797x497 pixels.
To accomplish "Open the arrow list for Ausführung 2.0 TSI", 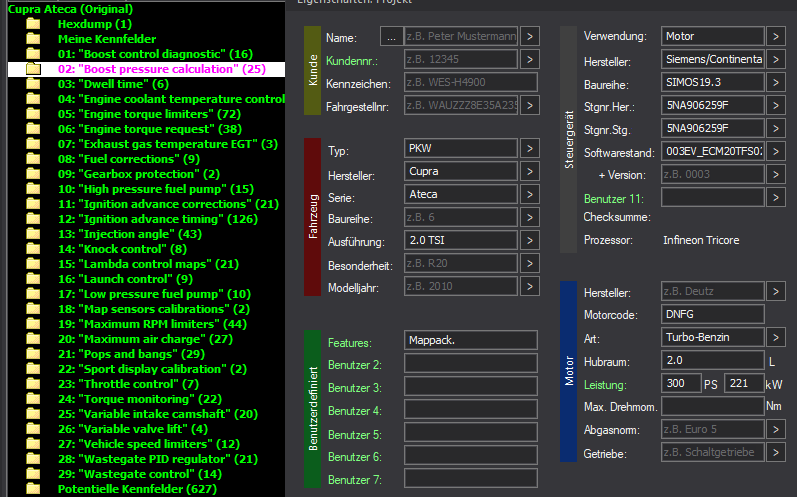I will 530,240.
